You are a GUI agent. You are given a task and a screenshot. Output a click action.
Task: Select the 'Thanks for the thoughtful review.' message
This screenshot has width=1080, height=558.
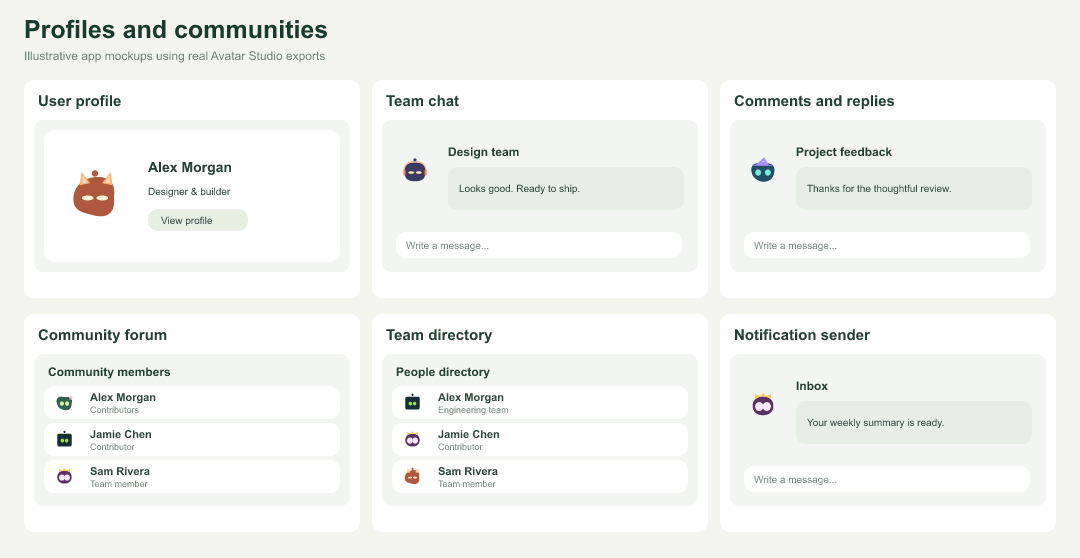[x=914, y=189]
